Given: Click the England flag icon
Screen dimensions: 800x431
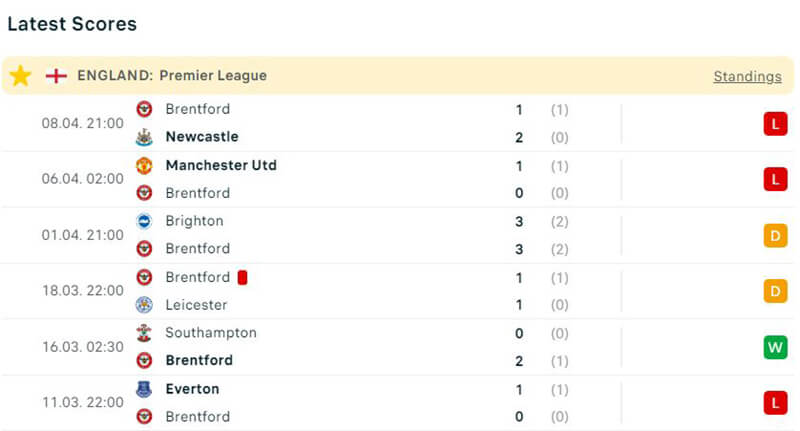Looking at the screenshot, I should tap(56, 76).
